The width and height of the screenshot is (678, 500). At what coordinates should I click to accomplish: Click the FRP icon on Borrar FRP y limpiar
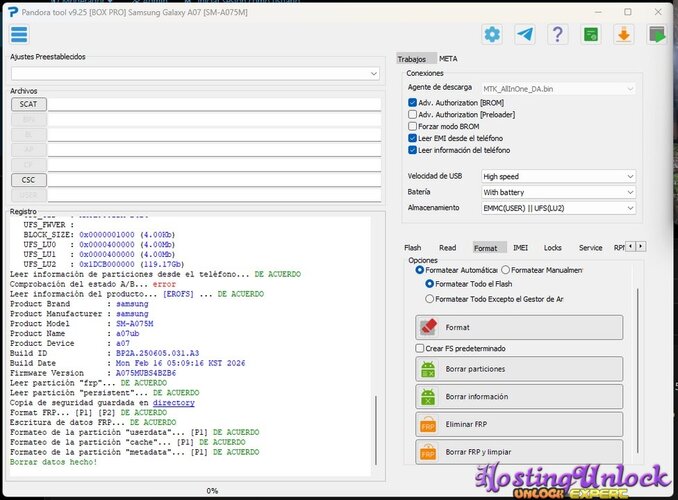(428, 452)
